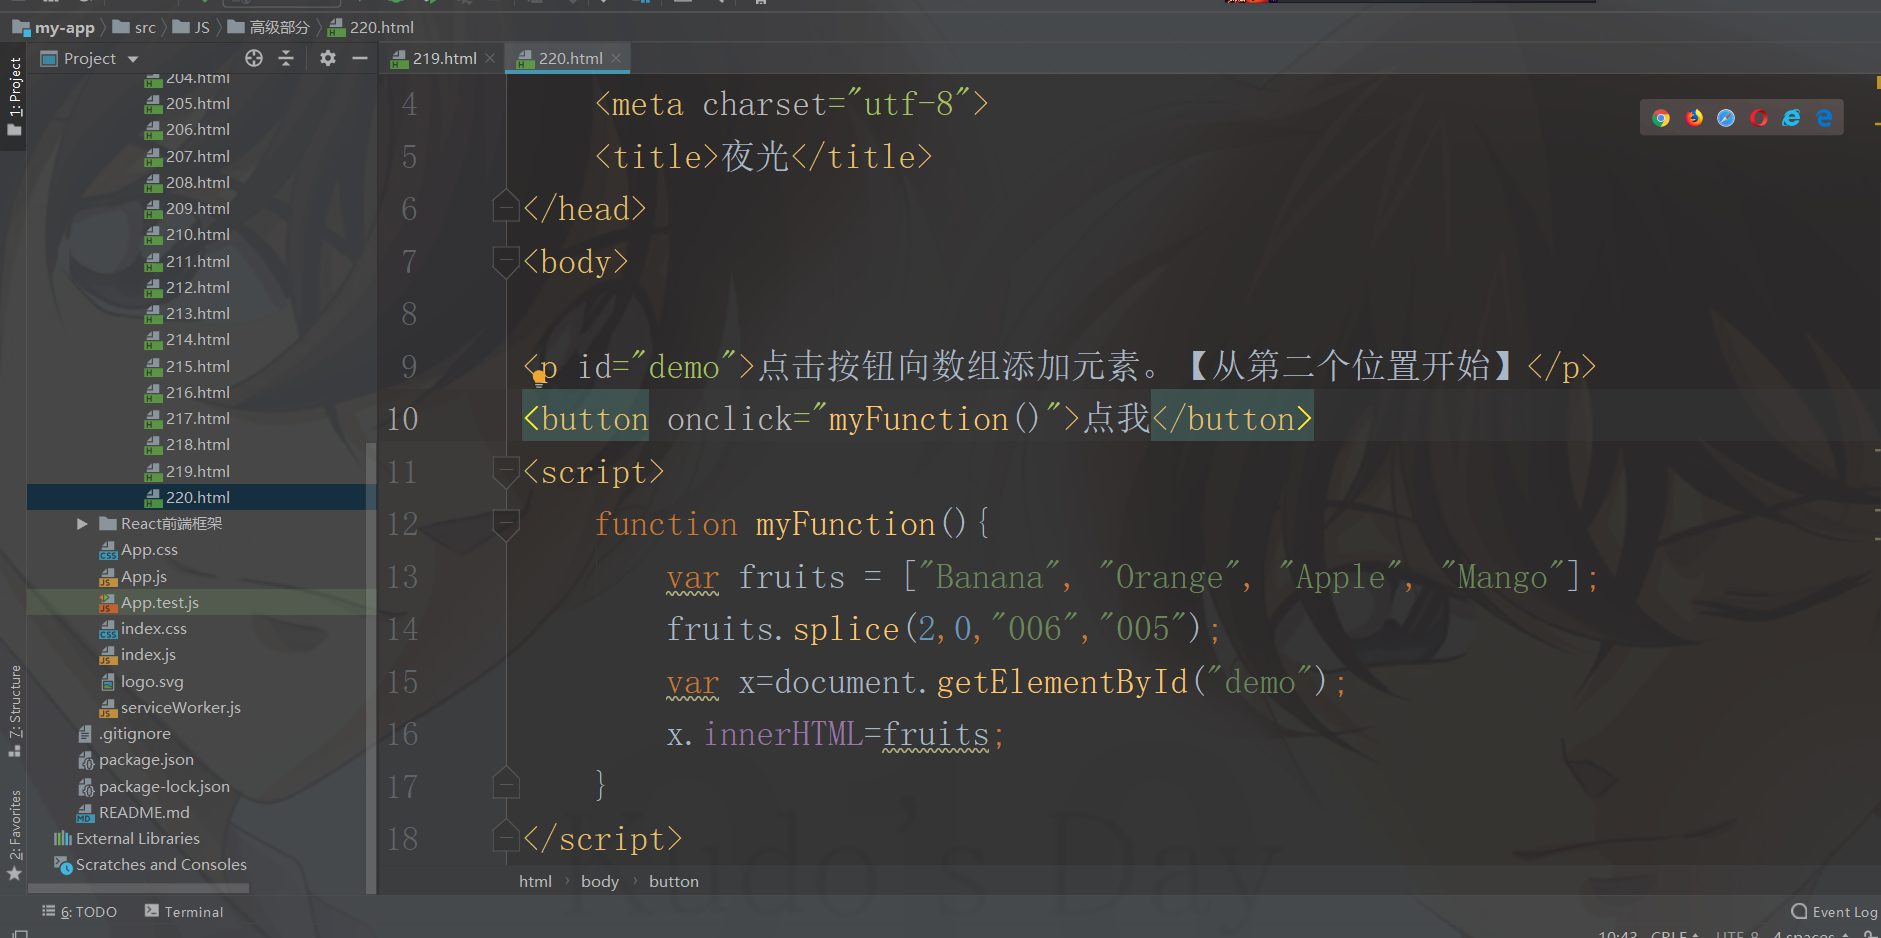The height and width of the screenshot is (938, 1881).
Task: Open page in Firefox browser icon
Action: 1694,118
